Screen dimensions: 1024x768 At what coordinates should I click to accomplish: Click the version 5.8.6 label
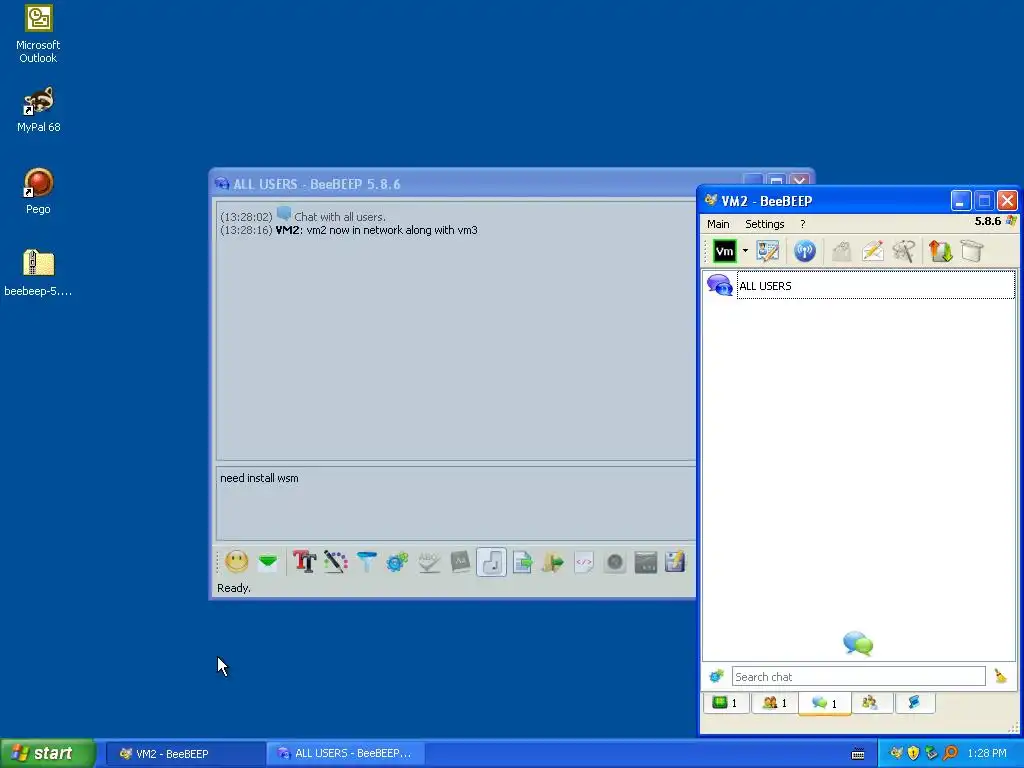coord(987,221)
